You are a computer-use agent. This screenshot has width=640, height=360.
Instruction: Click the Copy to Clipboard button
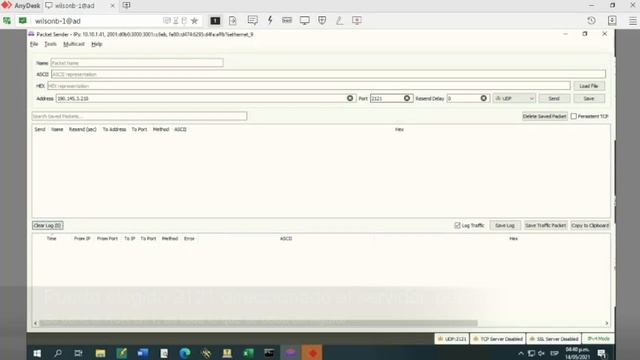pyautogui.click(x=590, y=225)
